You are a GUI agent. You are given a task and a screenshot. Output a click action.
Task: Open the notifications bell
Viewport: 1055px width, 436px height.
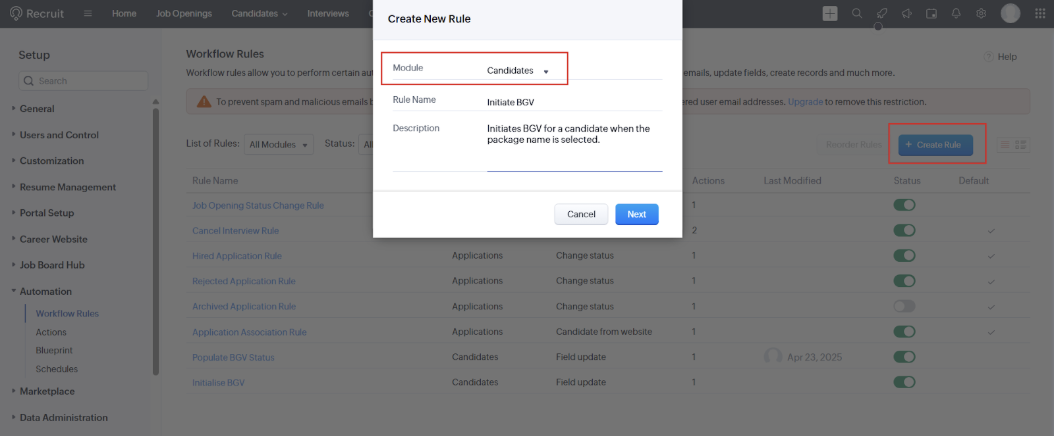tap(956, 13)
